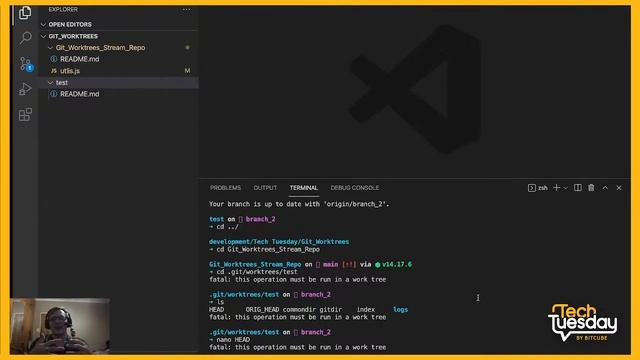The height and width of the screenshot is (360, 640).
Task: Open Explorer more actions ellipsis menu
Action: coord(187,9)
